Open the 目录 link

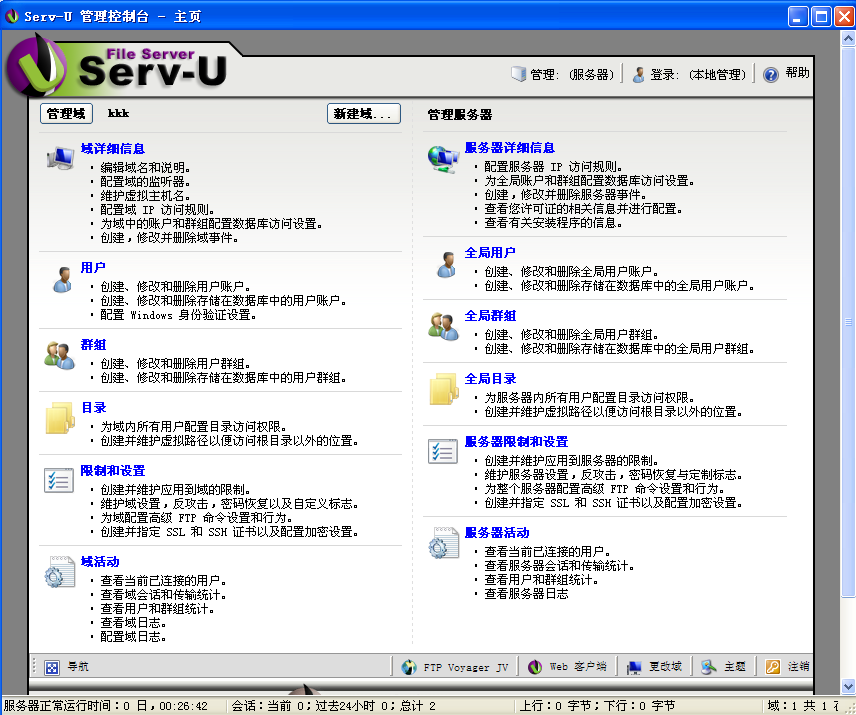coord(93,407)
